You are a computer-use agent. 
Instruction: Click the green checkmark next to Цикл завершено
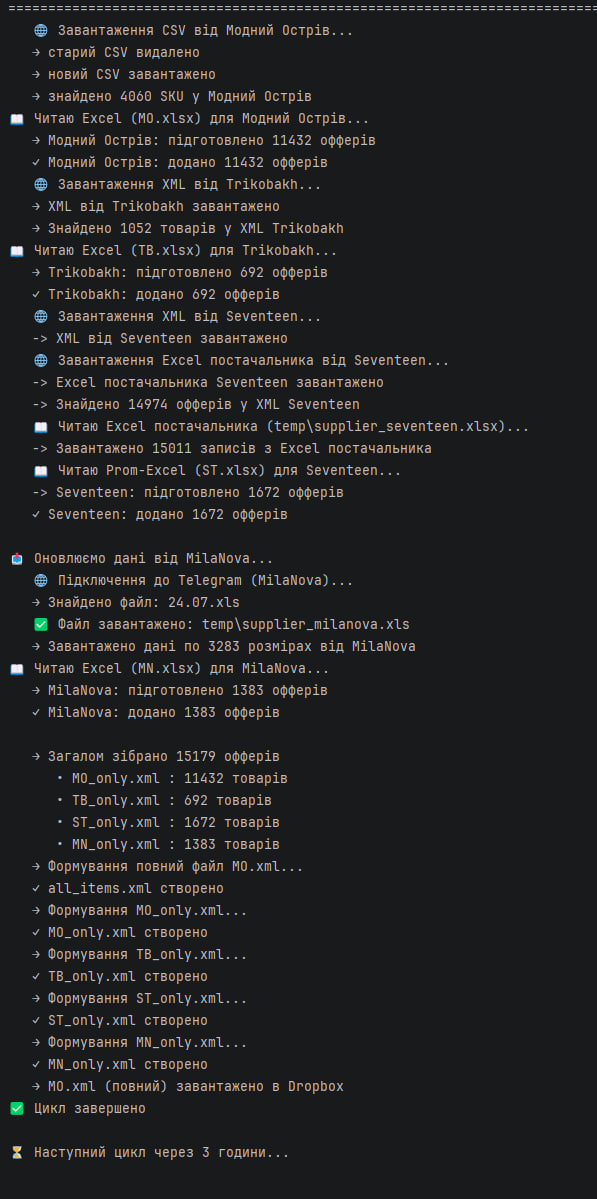[x=17, y=1109]
